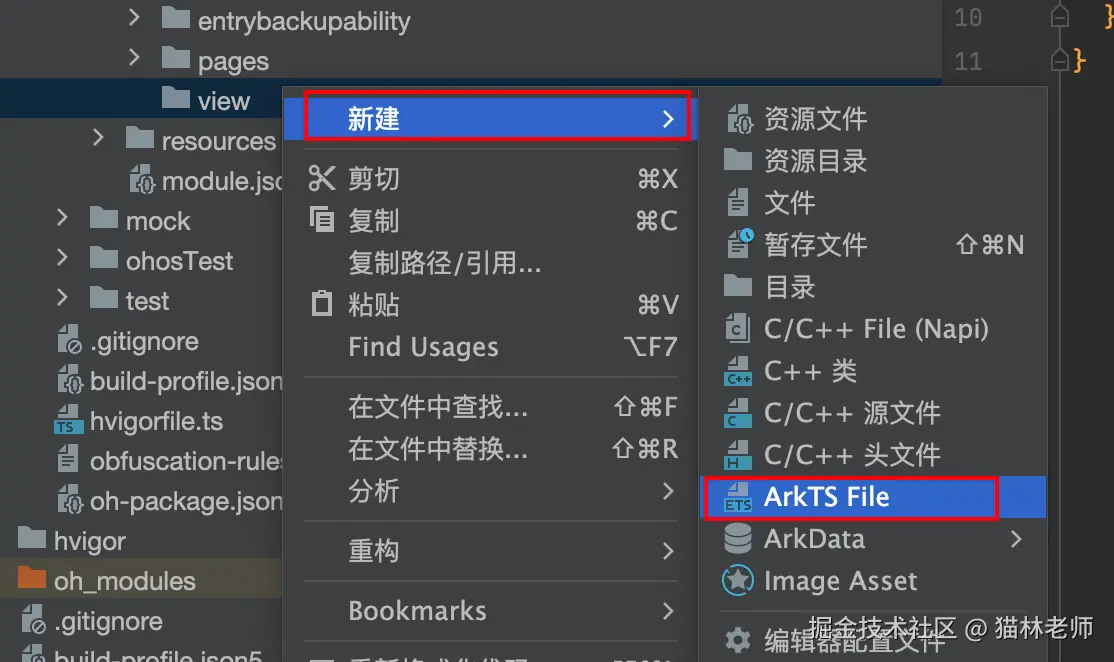
Task: Click the view folder icon
Action: tap(175, 97)
